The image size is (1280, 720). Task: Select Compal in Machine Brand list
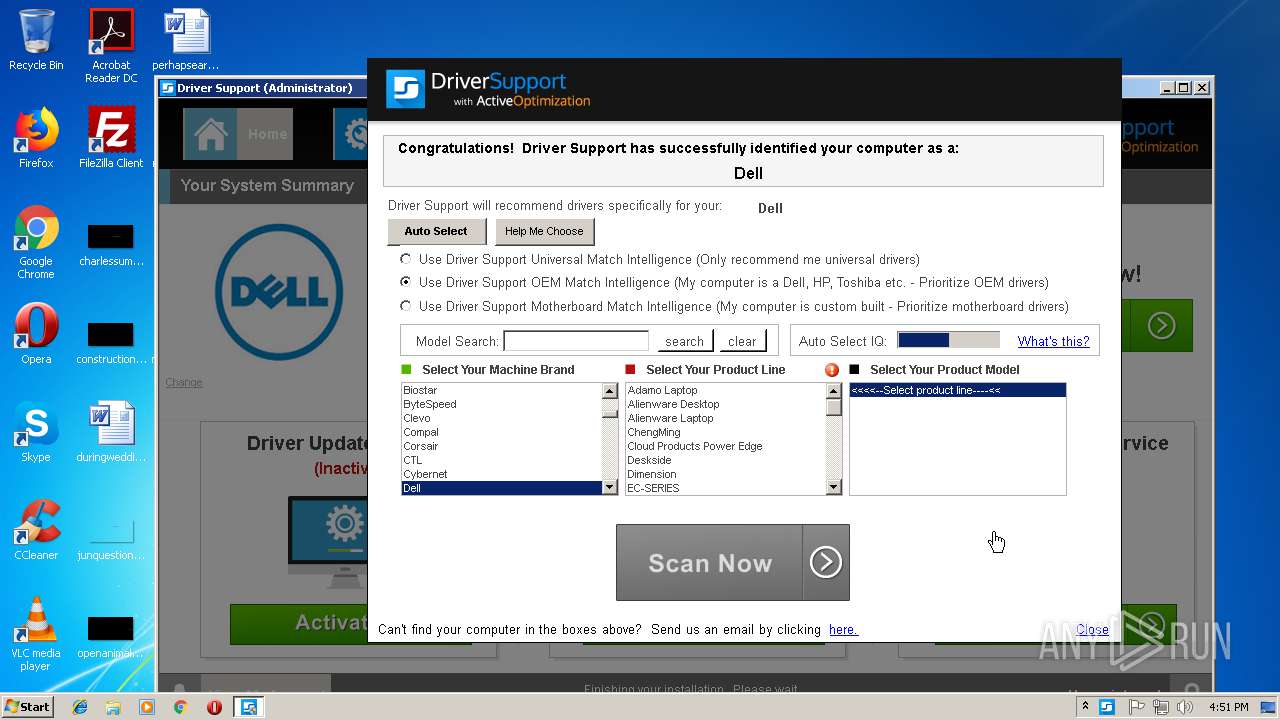500,432
